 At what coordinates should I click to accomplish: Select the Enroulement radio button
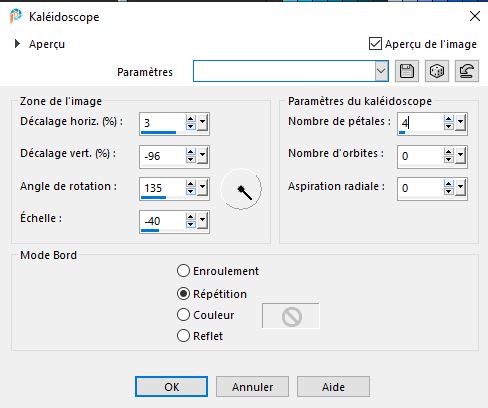click(x=183, y=271)
